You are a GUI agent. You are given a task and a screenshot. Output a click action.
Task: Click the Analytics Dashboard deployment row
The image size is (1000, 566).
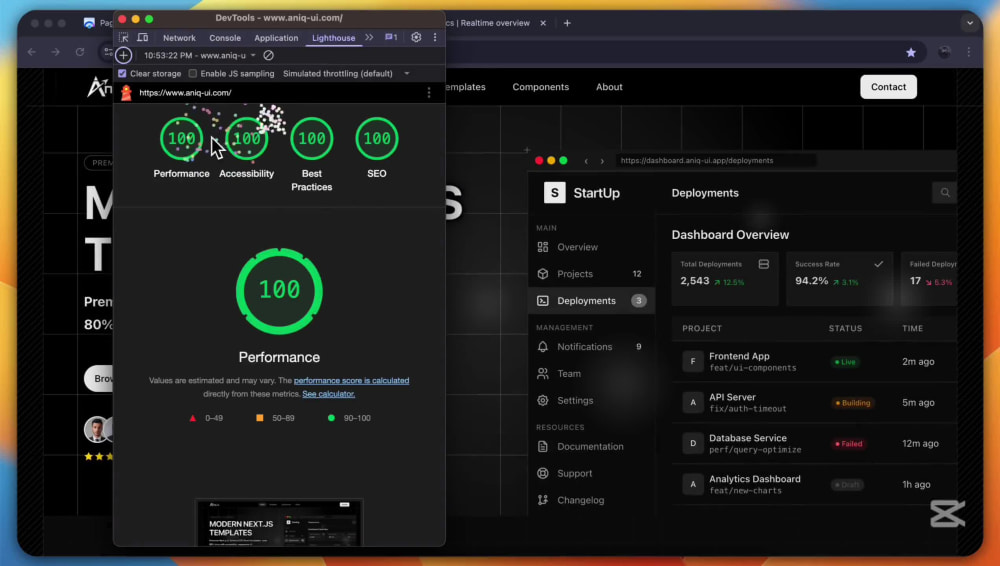coord(814,484)
